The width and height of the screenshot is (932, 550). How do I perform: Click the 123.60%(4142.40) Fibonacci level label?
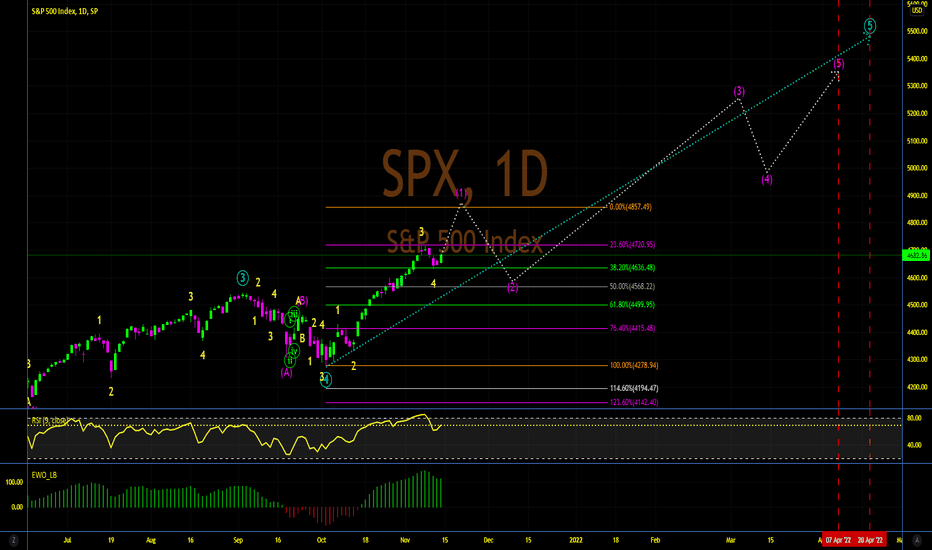pos(634,403)
